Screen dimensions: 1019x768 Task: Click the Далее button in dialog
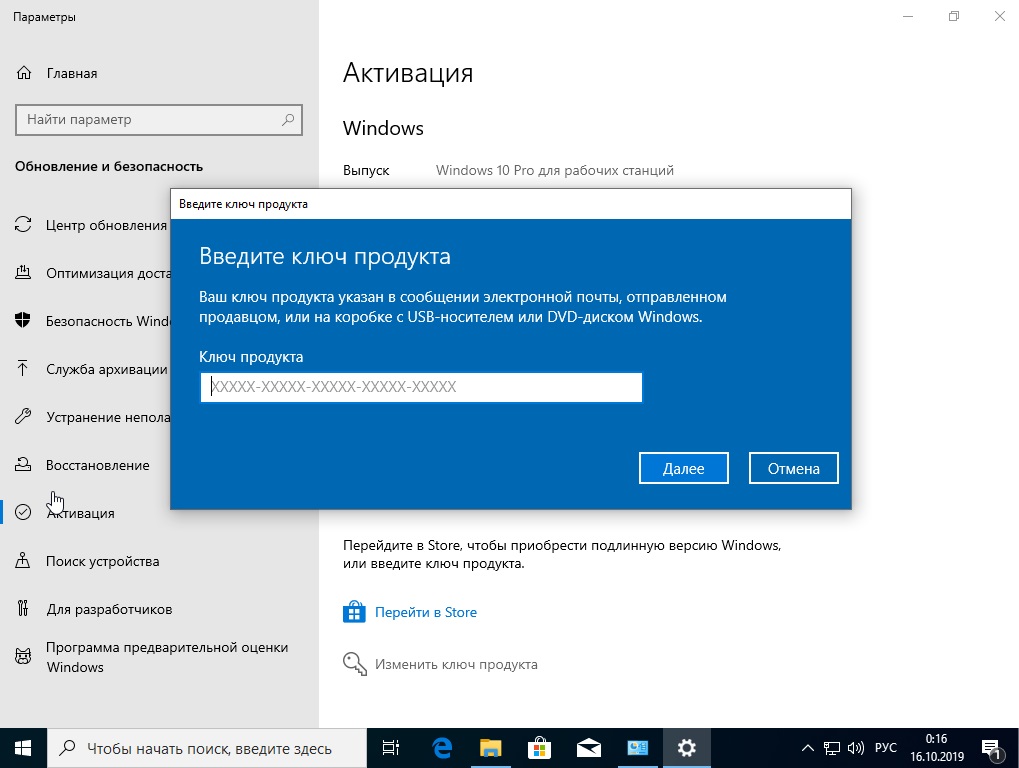pyautogui.click(x=684, y=468)
